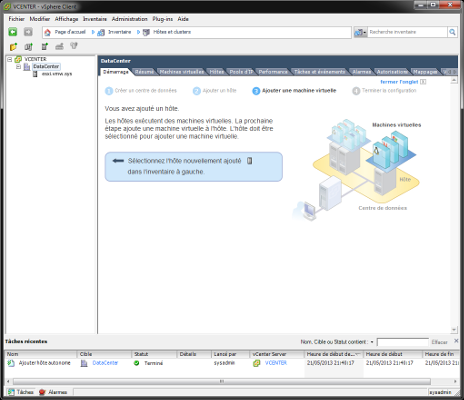Click the VCENTER link in tasks
The height and width of the screenshot is (400, 464).
tap(276, 363)
